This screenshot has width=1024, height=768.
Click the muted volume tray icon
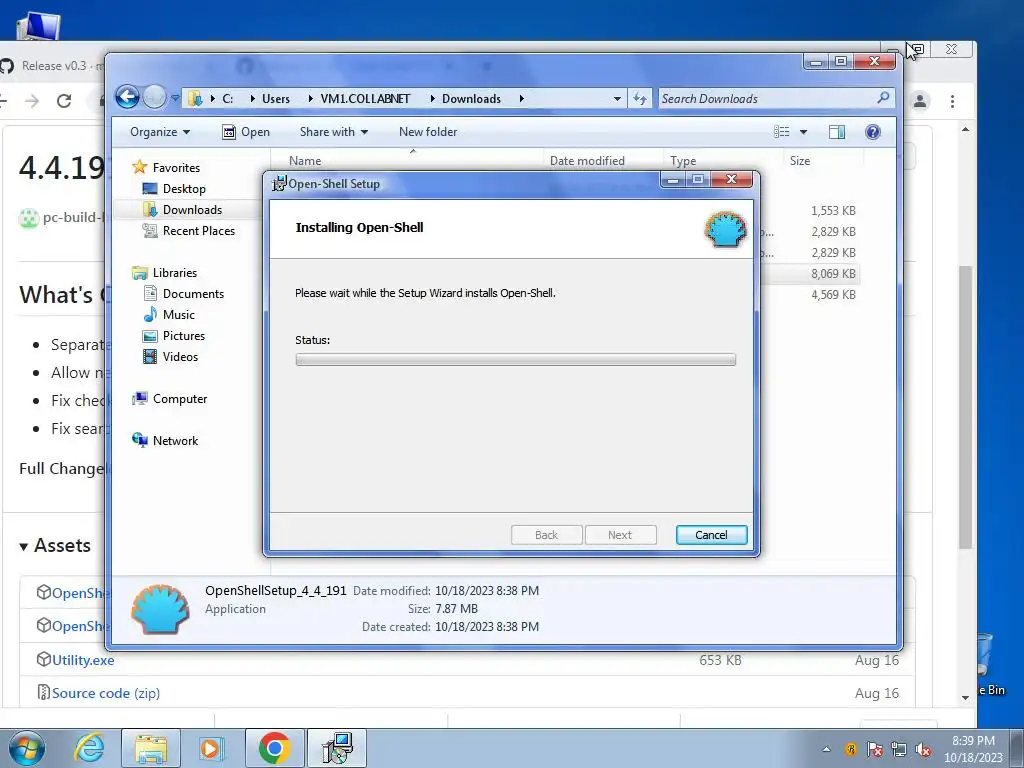click(x=923, y=750)
